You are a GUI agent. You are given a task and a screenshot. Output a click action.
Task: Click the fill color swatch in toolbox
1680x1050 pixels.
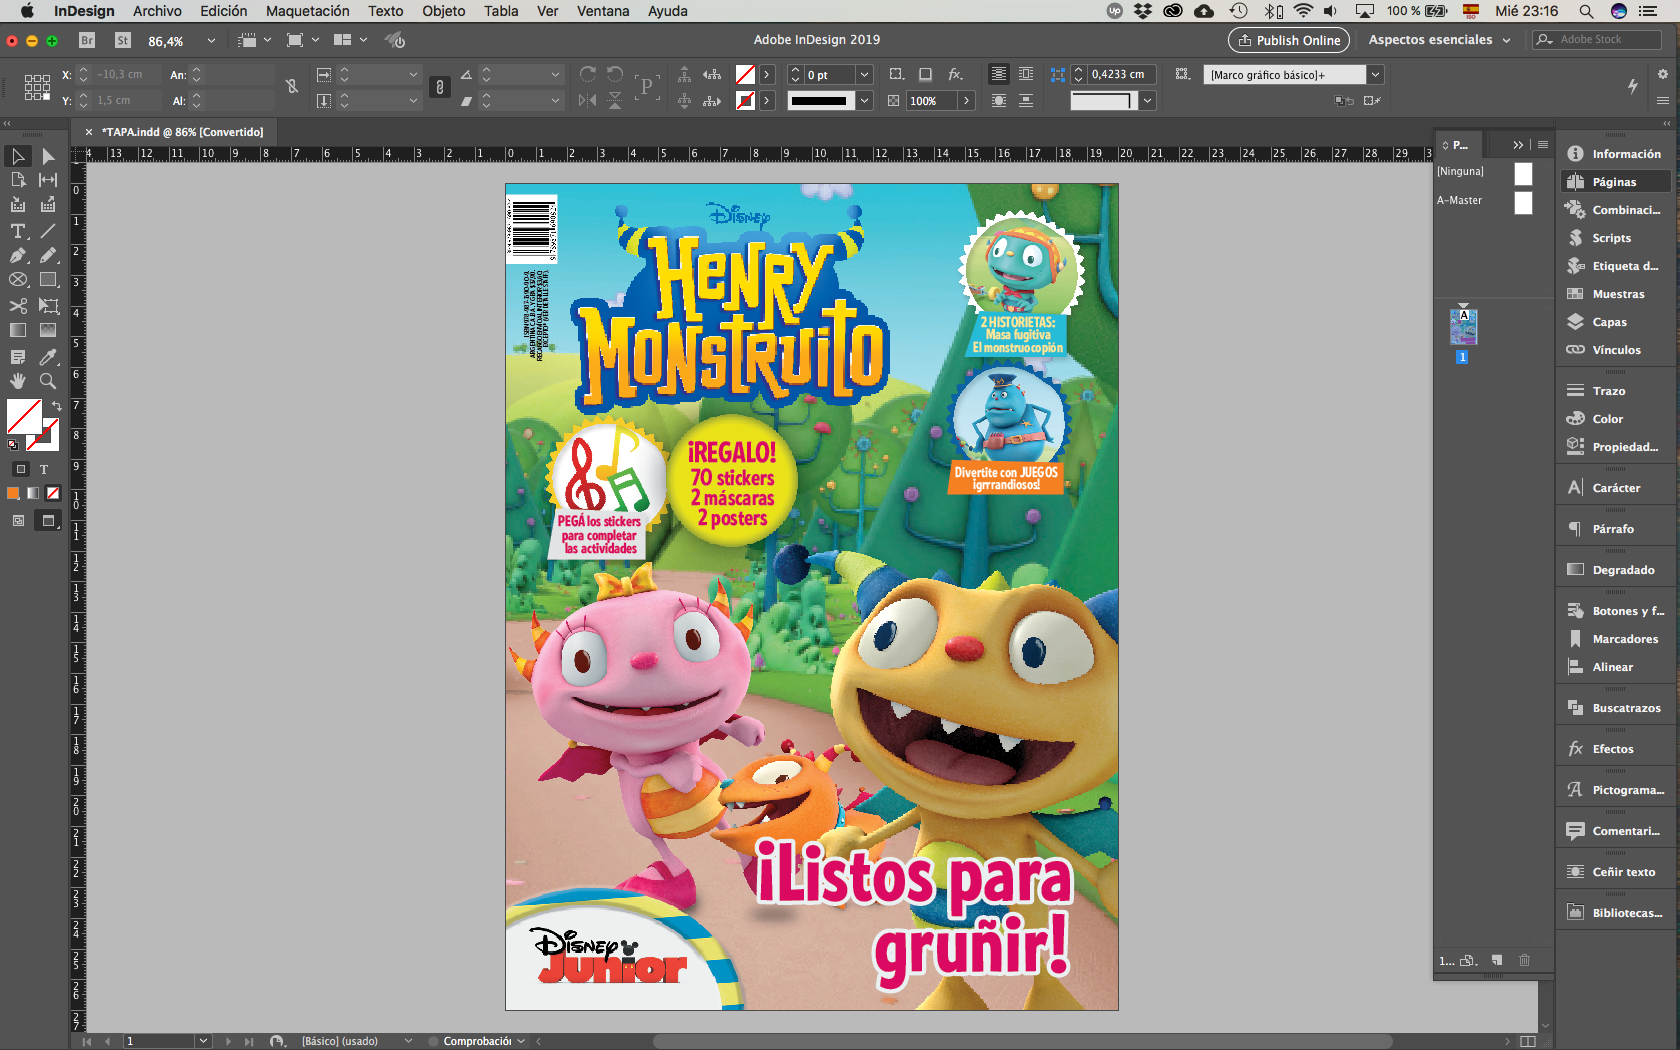click(x=24, y=416)
